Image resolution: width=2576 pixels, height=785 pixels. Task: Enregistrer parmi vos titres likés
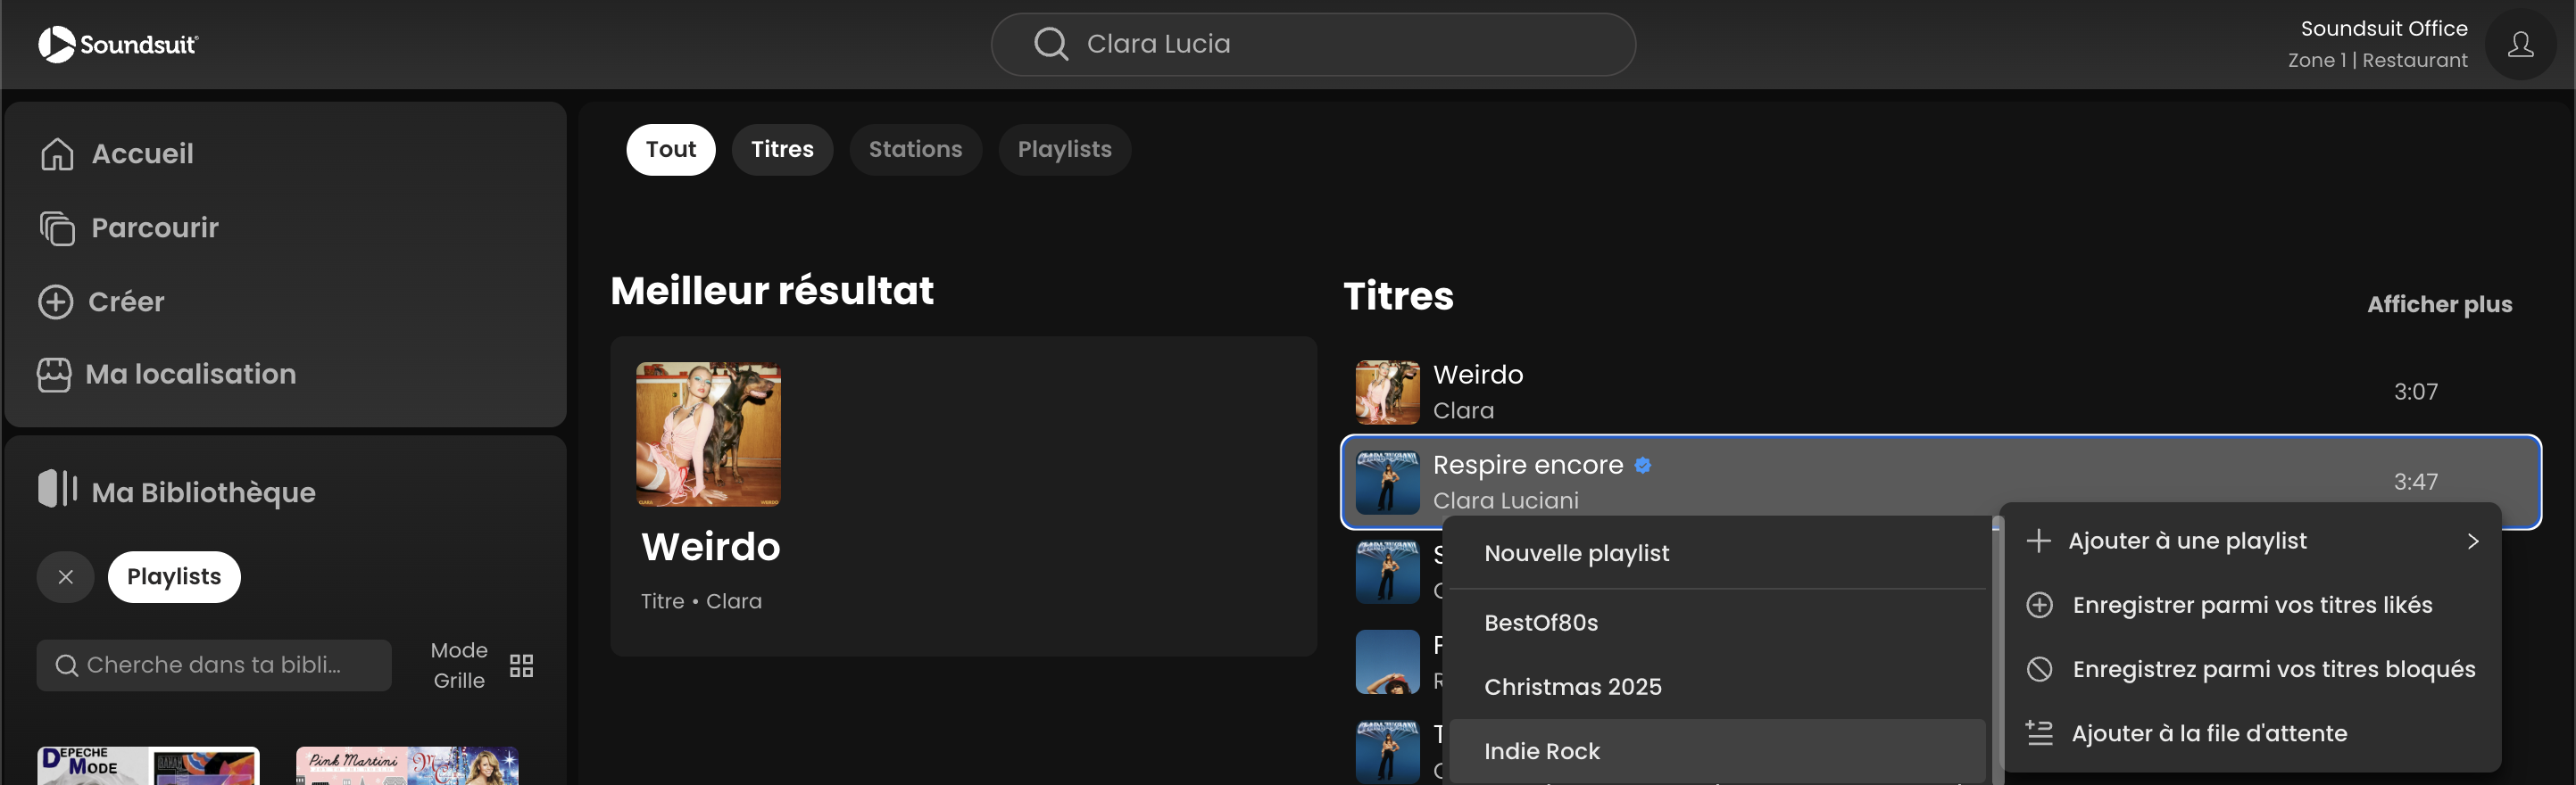pos(2251,605)
